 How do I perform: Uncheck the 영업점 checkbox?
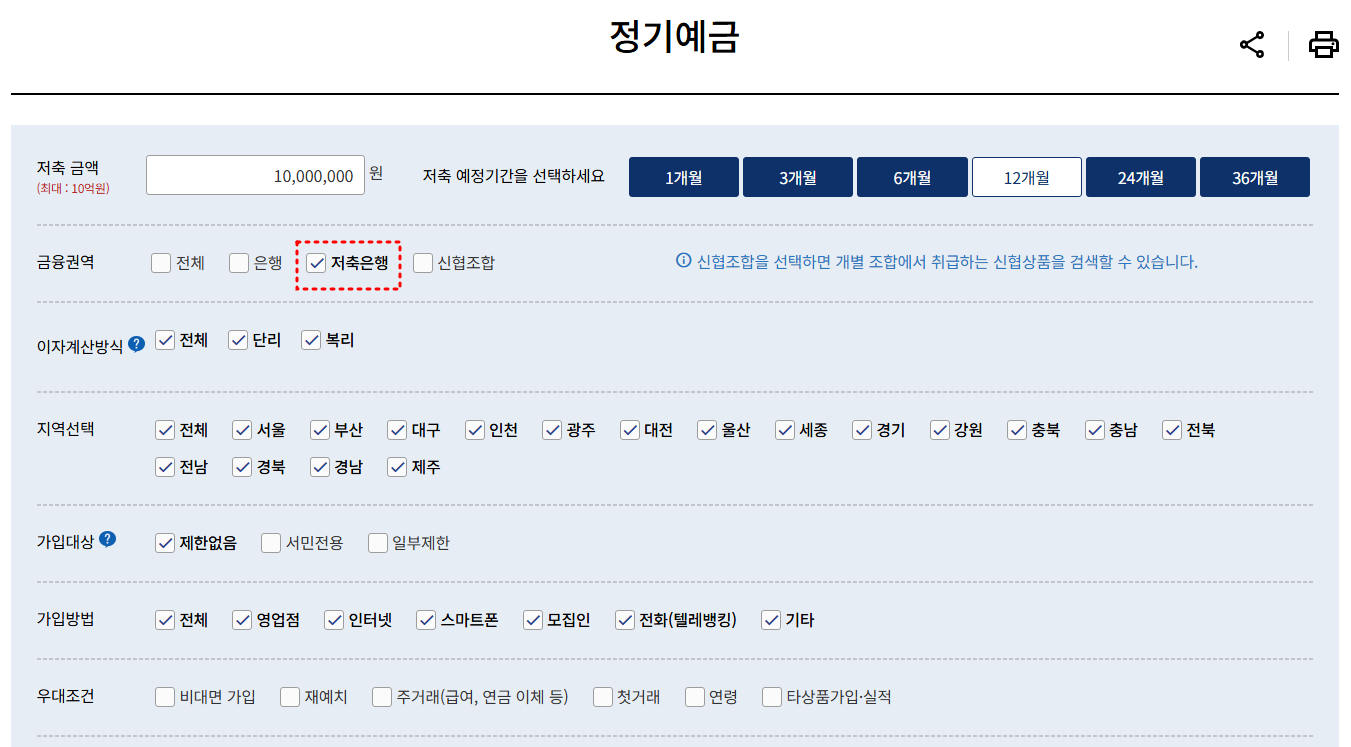(242, 620)
